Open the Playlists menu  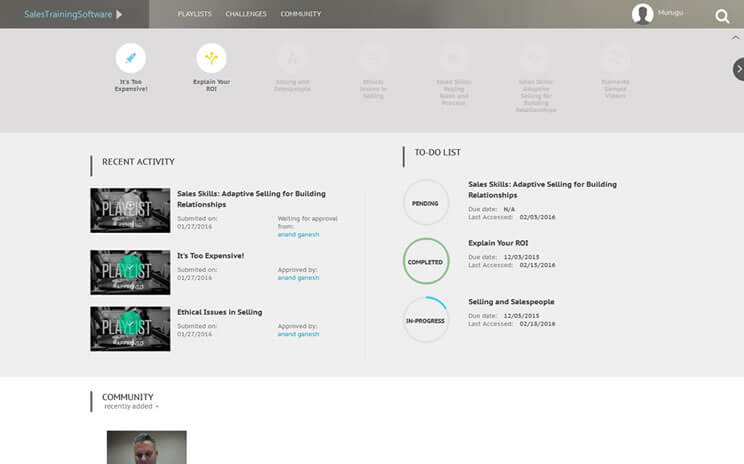click(x=195, y=14)
